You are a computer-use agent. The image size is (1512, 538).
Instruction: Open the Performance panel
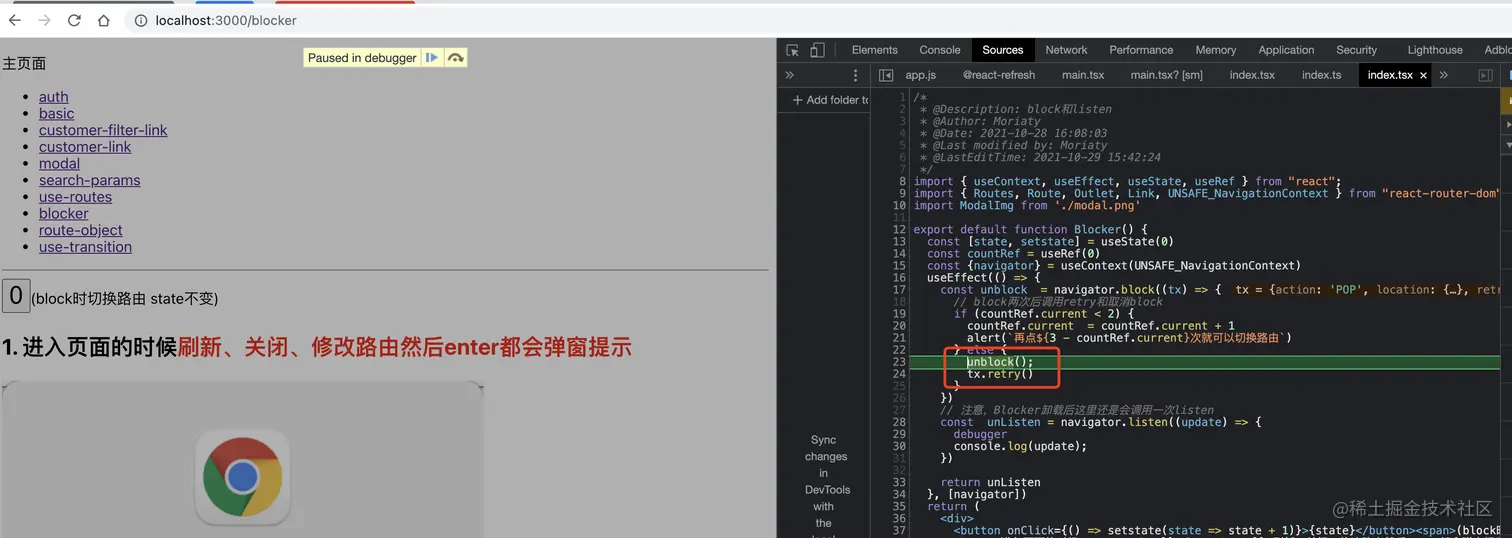pyautogui.click(x=1141, y=50)
